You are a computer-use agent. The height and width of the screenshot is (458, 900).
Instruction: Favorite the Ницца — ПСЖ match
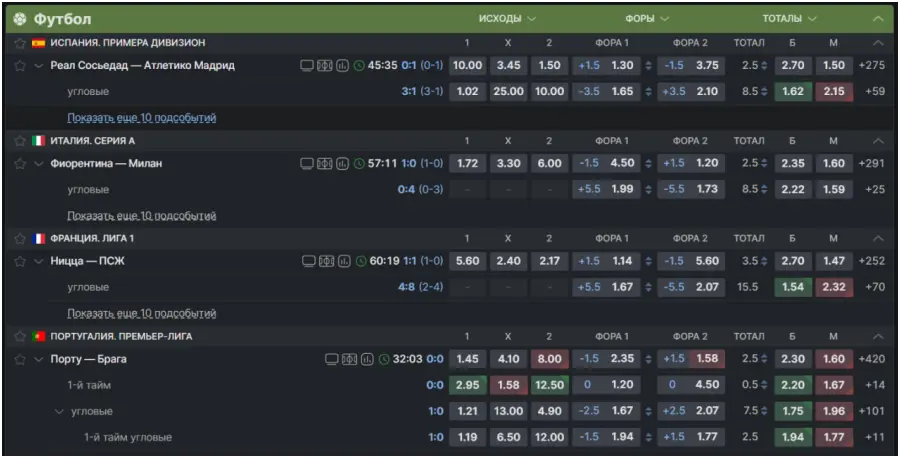[20, 261]
